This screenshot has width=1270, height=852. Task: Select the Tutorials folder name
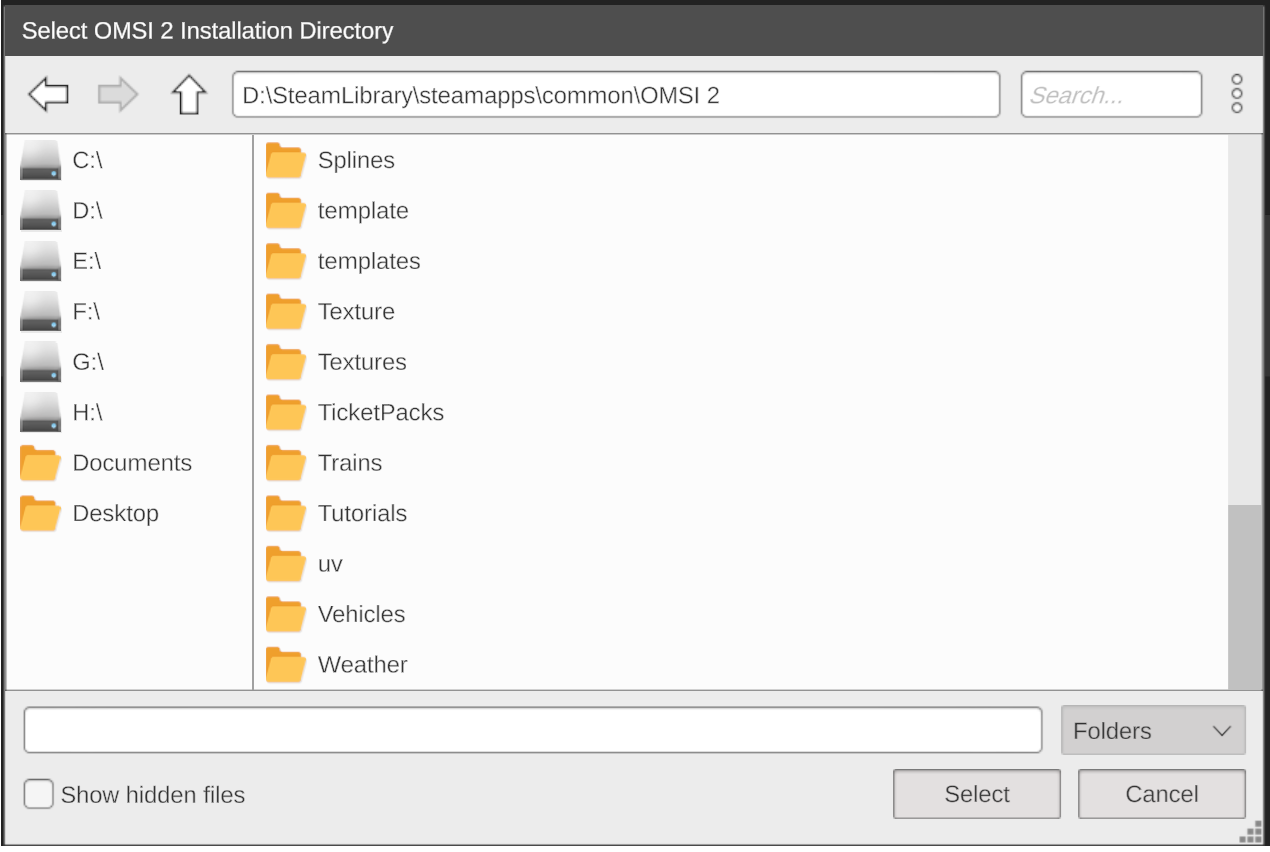point(362,513)
